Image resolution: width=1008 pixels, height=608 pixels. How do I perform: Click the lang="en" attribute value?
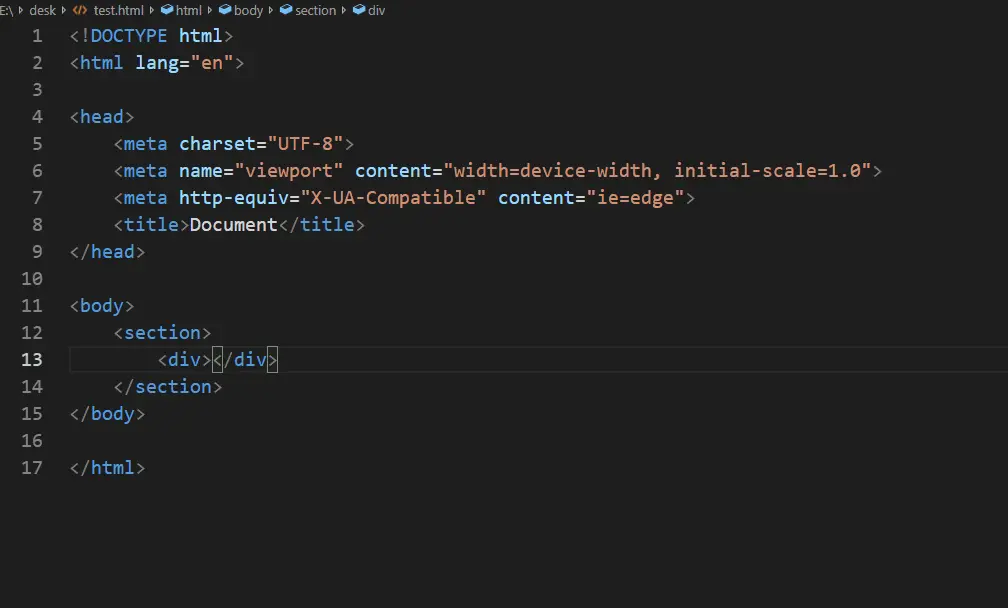click(x=212, y=63)
